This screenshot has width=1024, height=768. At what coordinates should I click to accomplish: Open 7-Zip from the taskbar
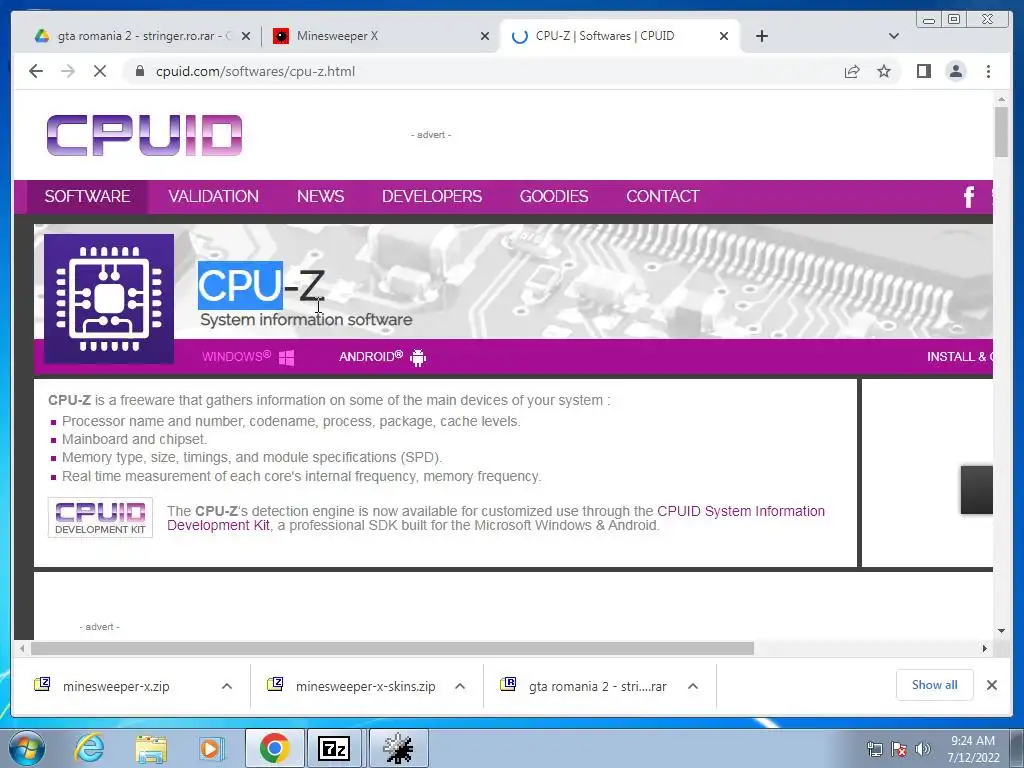[334, 748]
